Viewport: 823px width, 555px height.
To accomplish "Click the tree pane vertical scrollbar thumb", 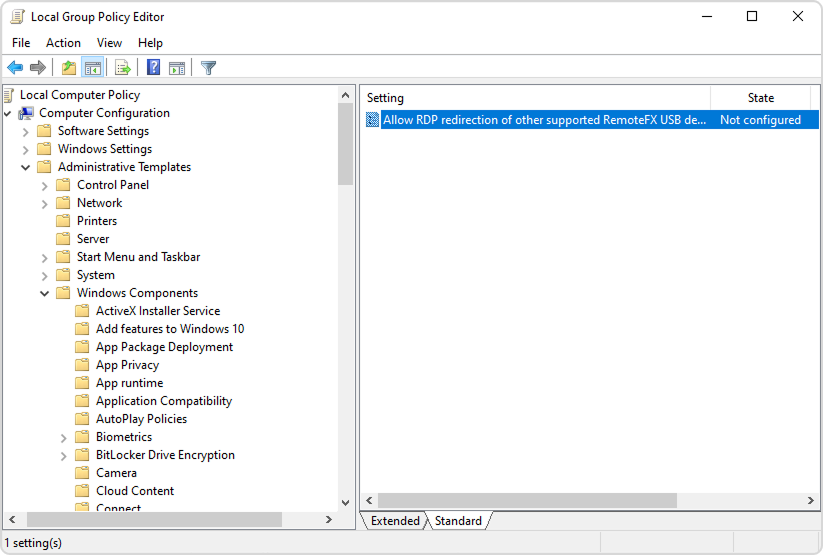I will point(345,144).
